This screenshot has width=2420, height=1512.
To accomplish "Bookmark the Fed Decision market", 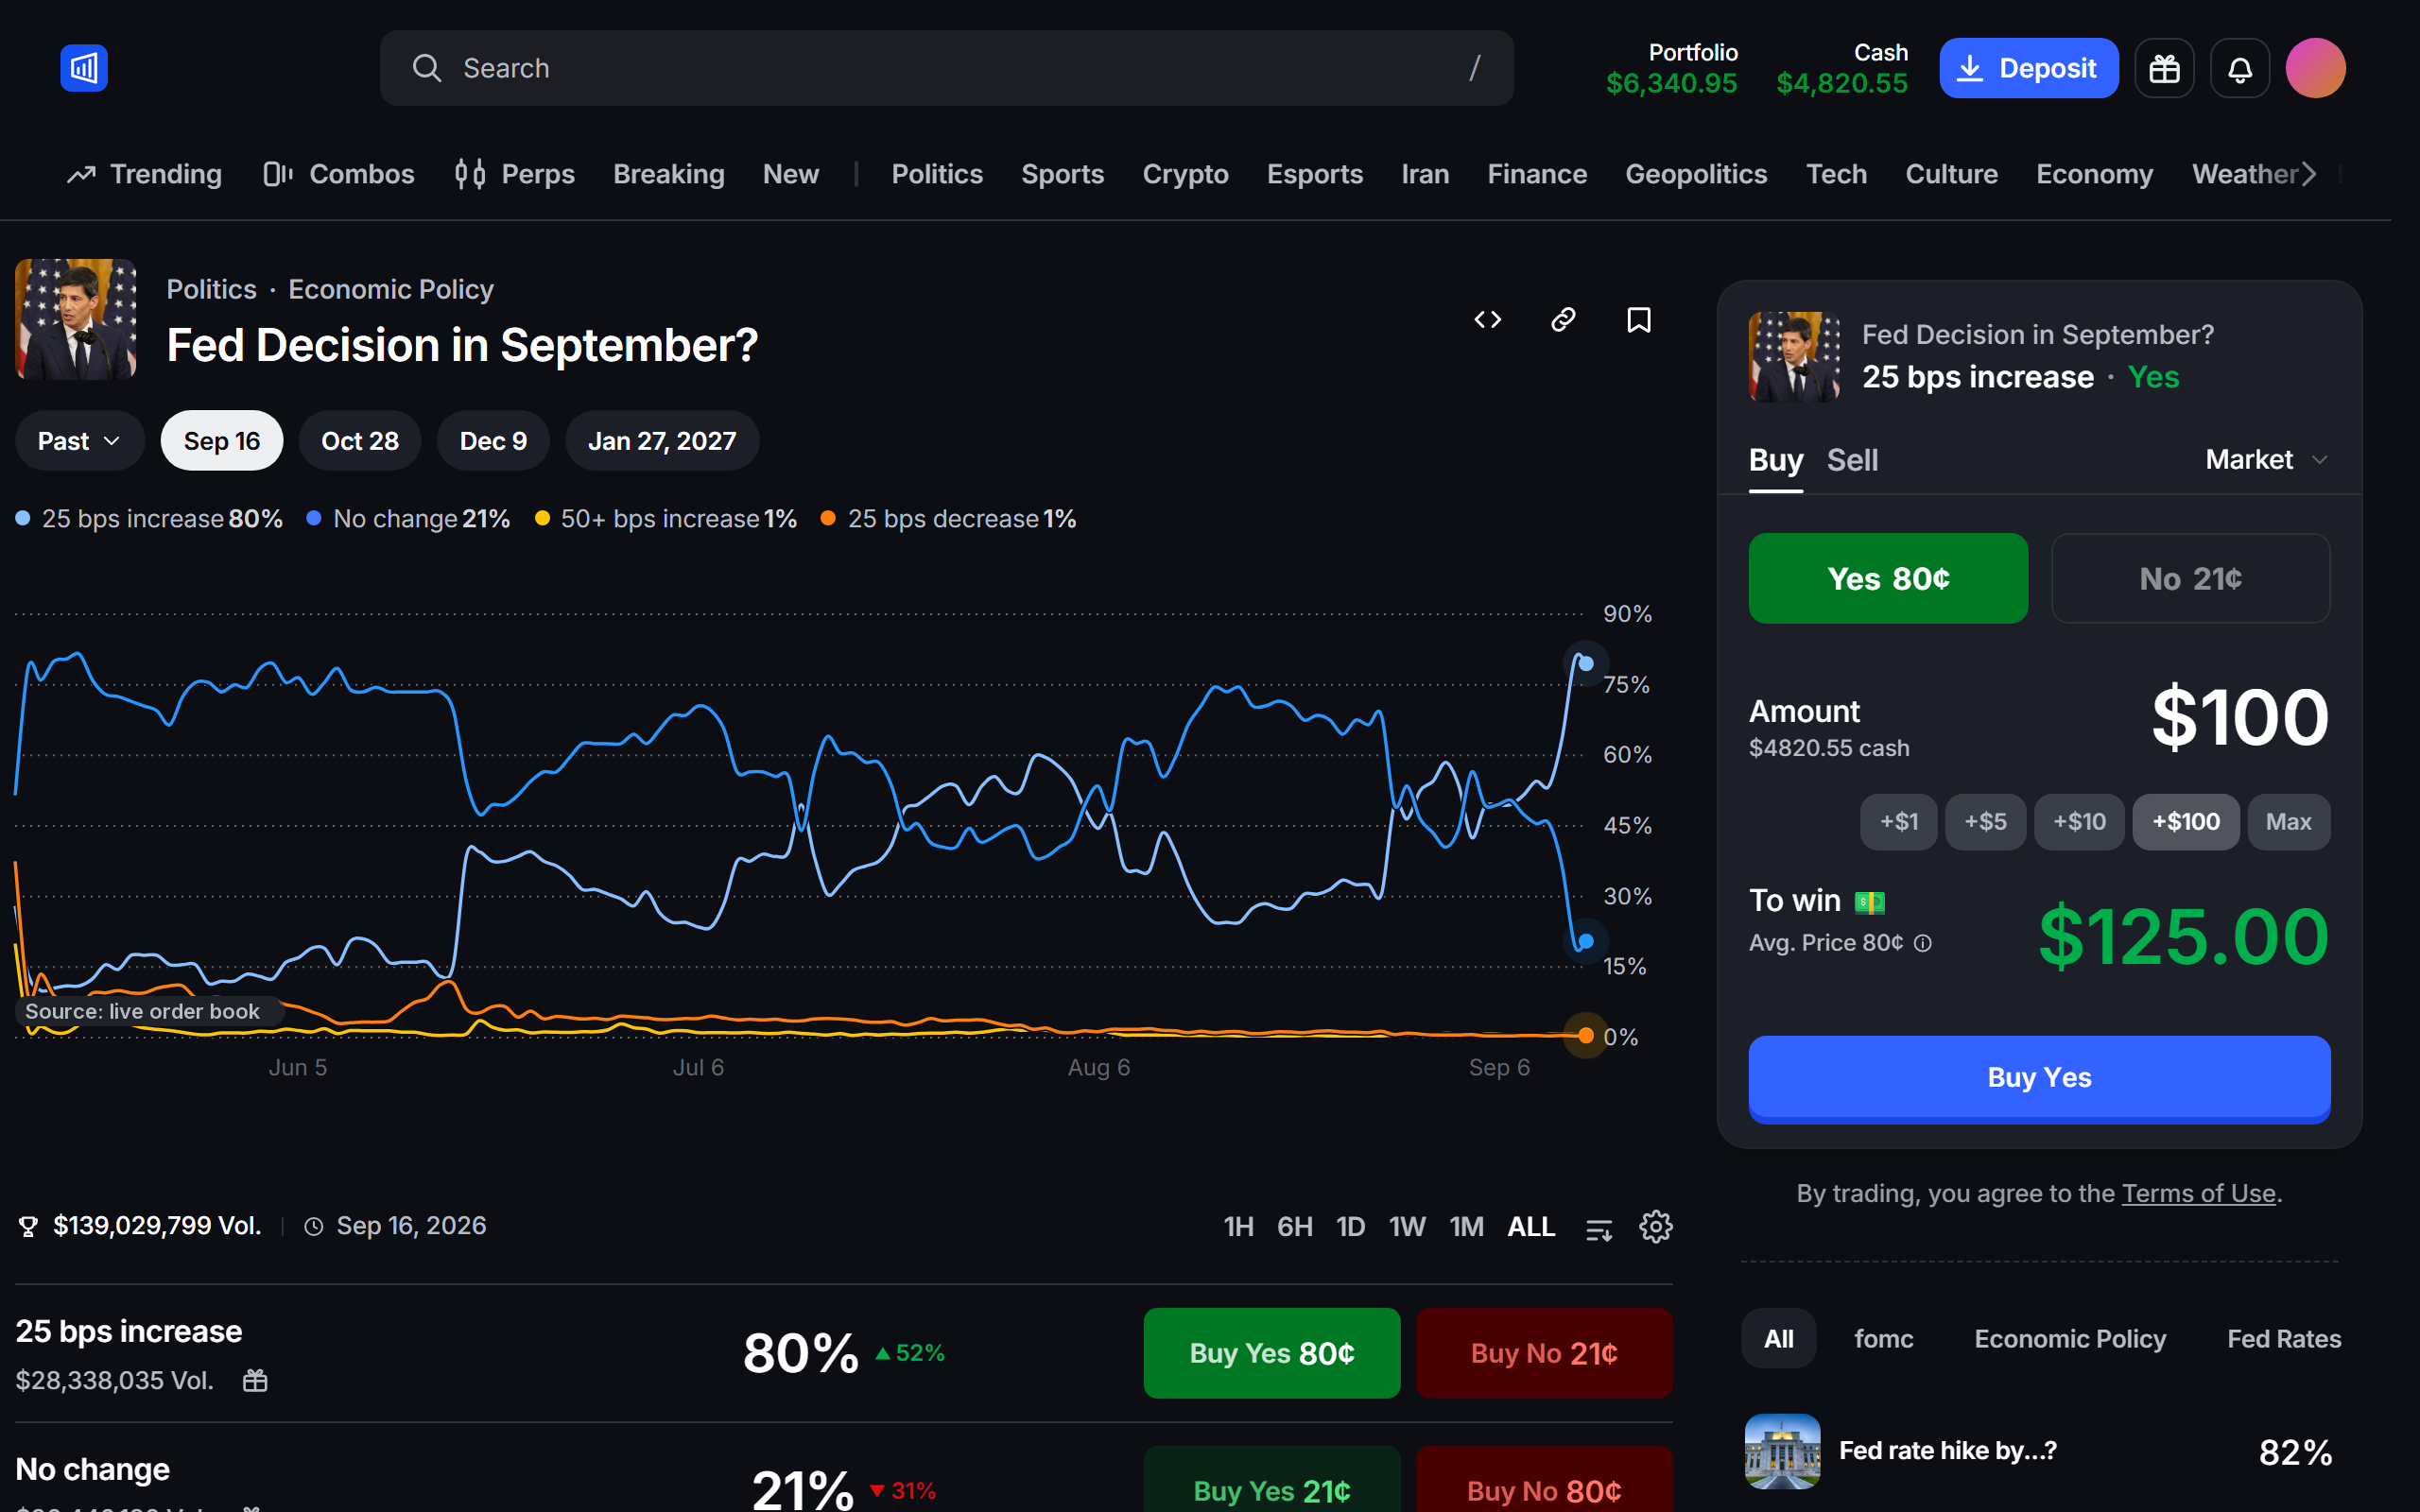I will [1639, 320].
